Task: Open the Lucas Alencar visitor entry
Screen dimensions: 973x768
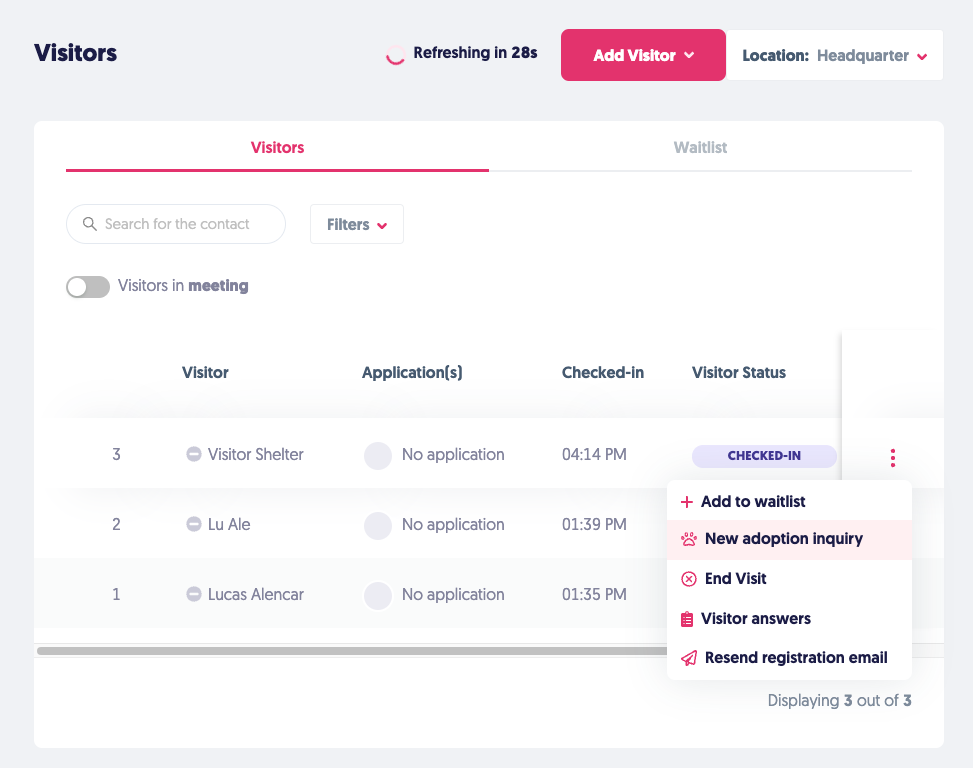Action: [x=255, y=594]
